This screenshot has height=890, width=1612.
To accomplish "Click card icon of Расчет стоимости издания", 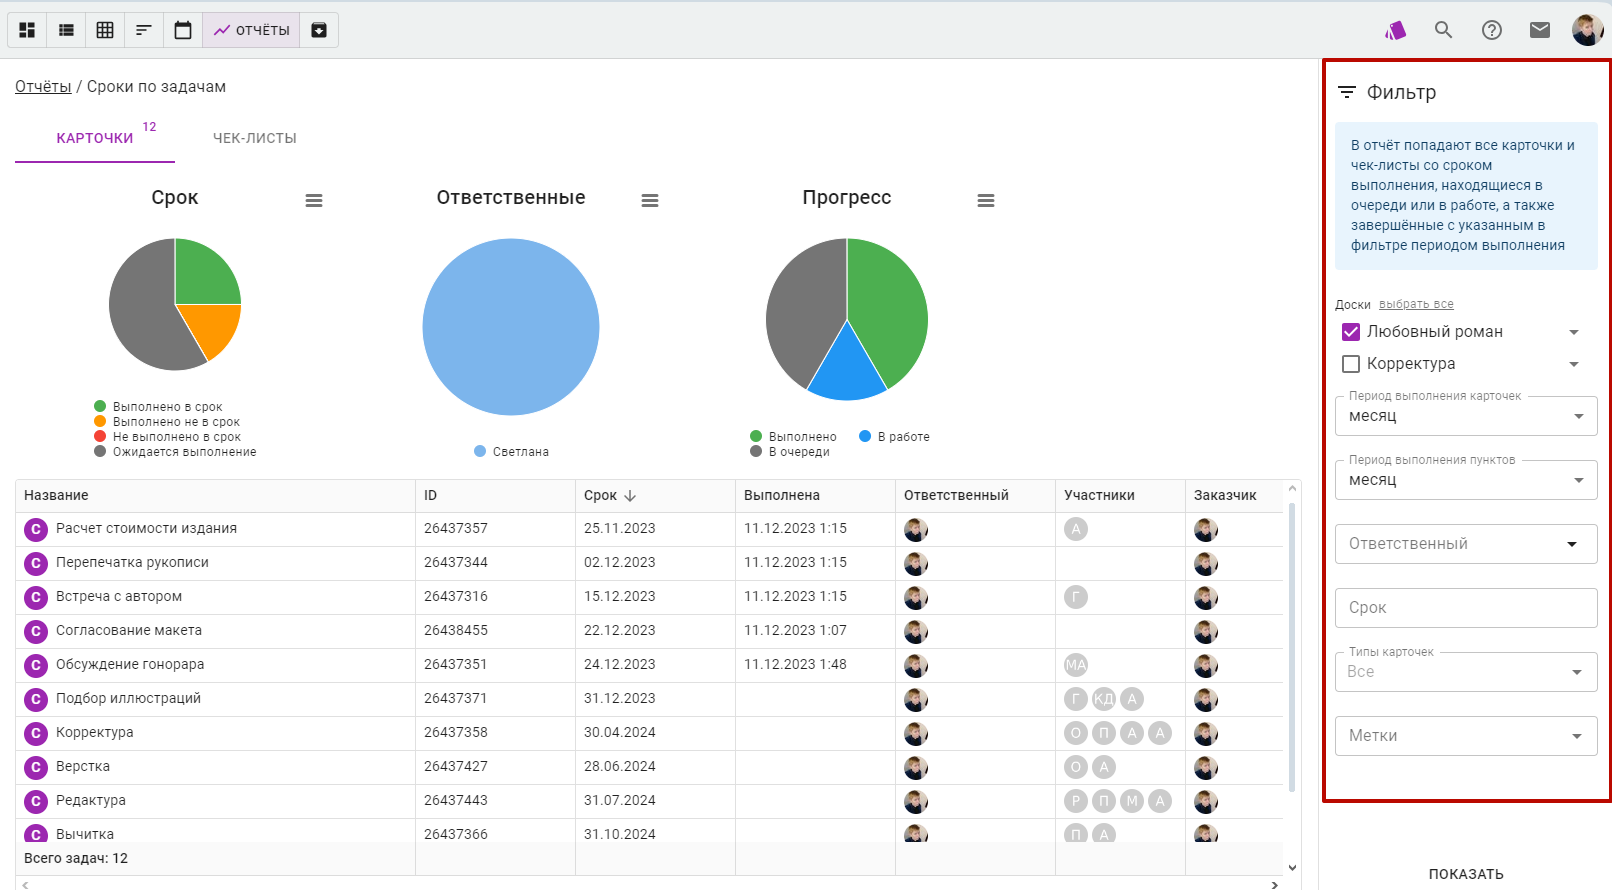I will click(x=36, y=529).
